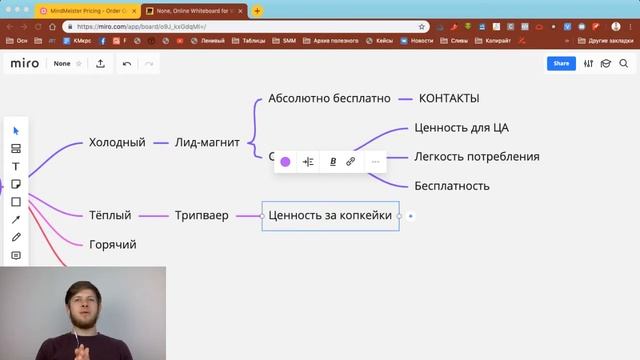Bookmark this page with the star icon
The height and width of the screenshot is (360, 640).
coord(422,27)
